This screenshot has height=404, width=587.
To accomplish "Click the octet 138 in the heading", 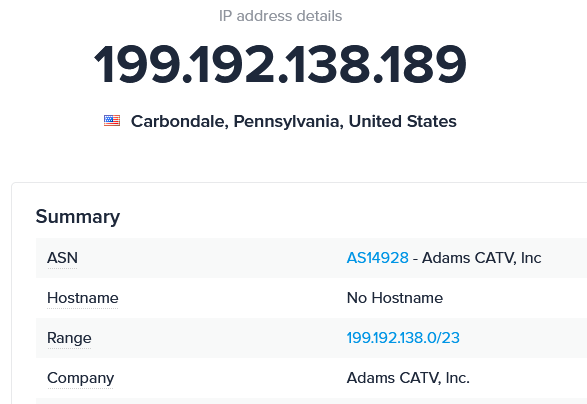I will (x=330, y=64).
